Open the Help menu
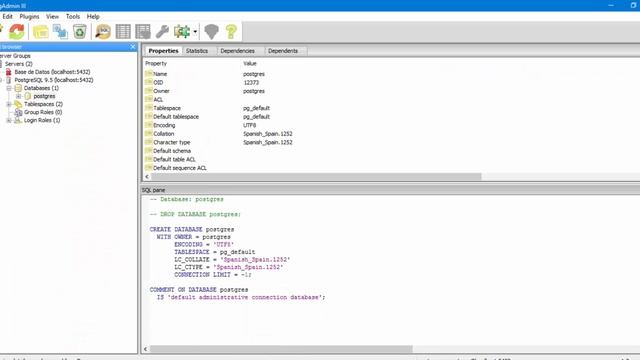The width and height of the screenshot is (640, 360). pyautogui.click(x=93, y=16)
